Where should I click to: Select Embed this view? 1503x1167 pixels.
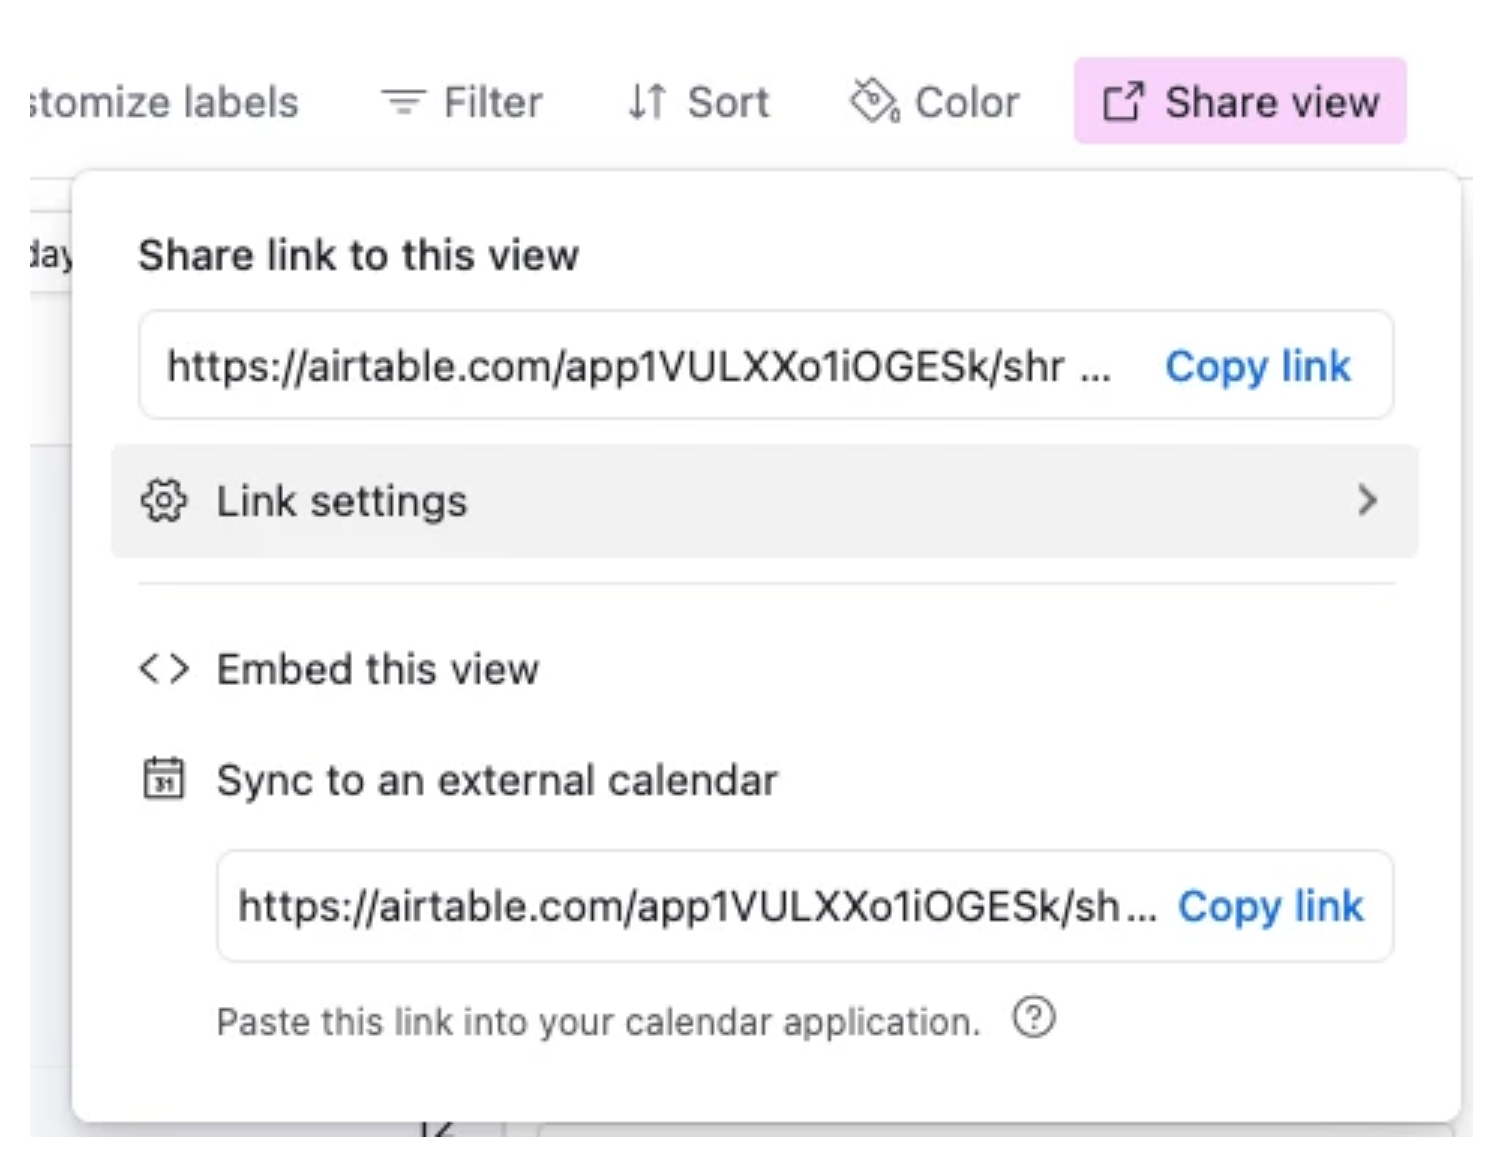pyautogui.click(x=377, y=668)
